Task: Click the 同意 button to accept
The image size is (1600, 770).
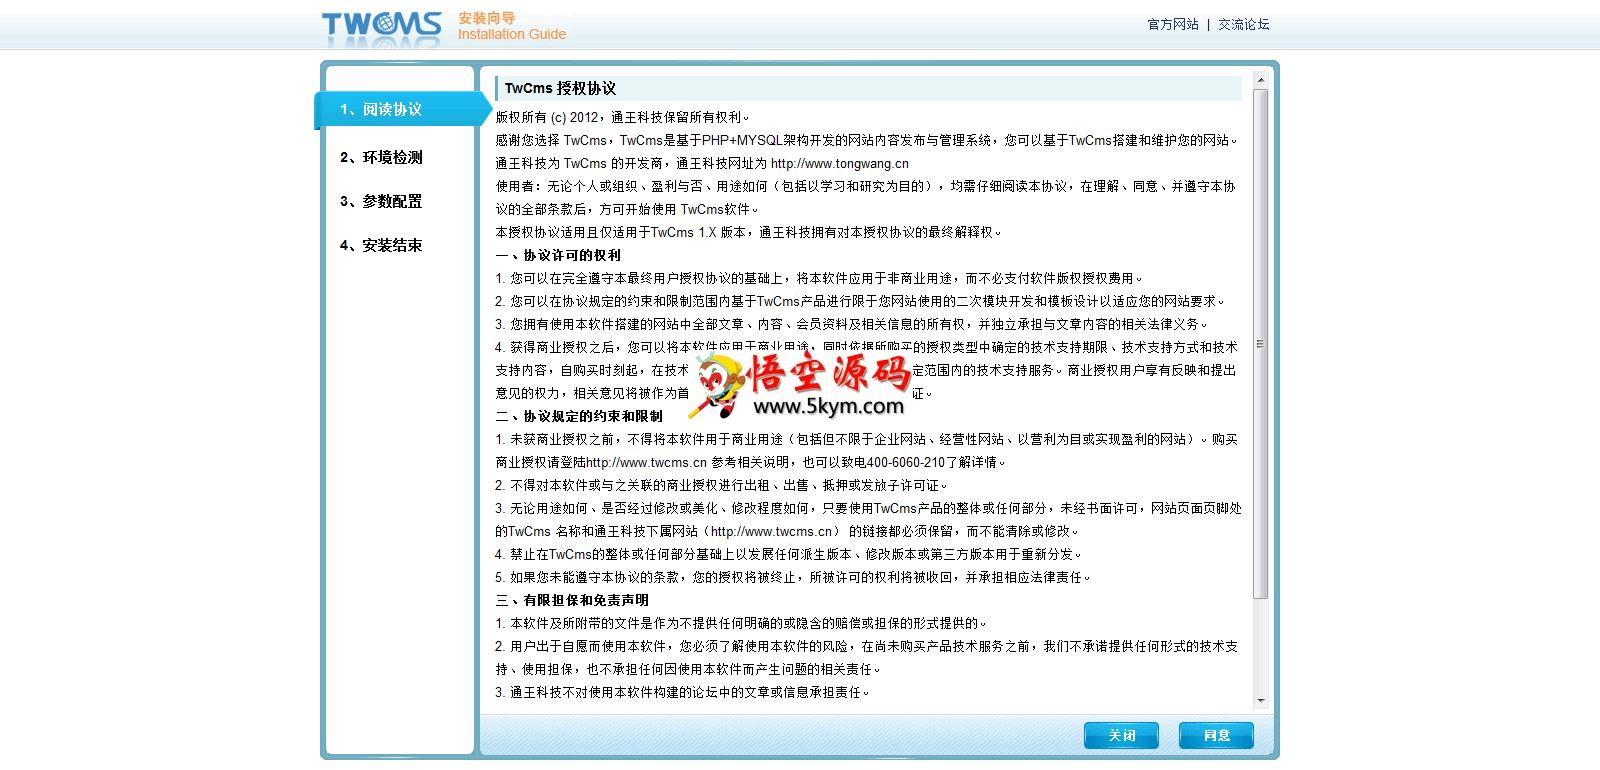Action: pyautogui.click(x=1216, y=735)
